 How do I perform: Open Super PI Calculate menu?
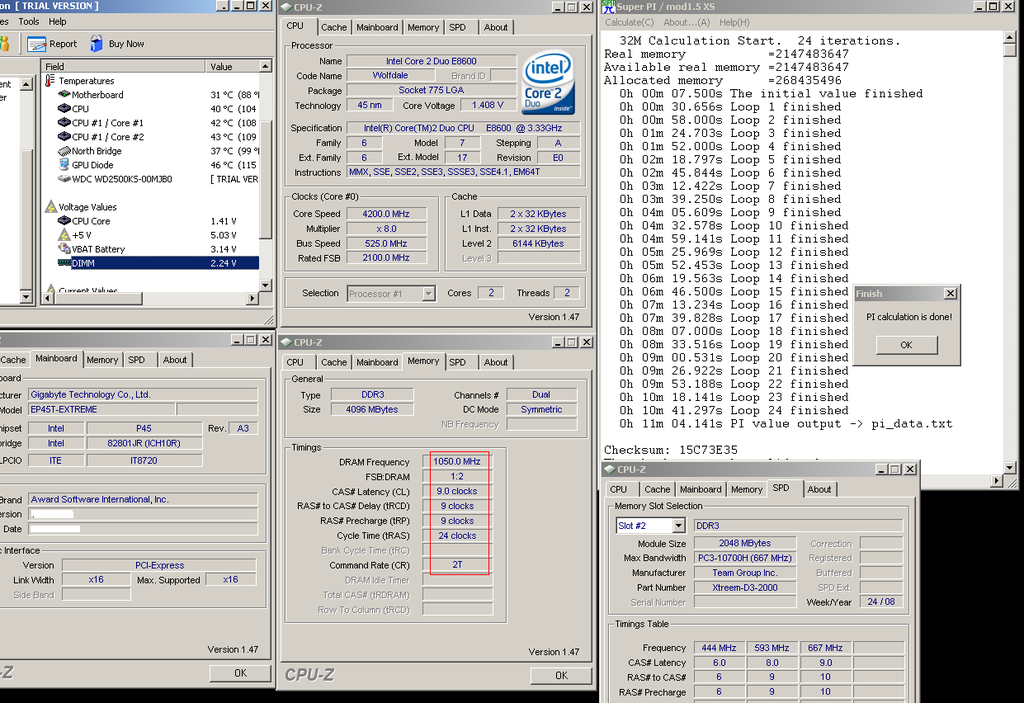point(629,22)
